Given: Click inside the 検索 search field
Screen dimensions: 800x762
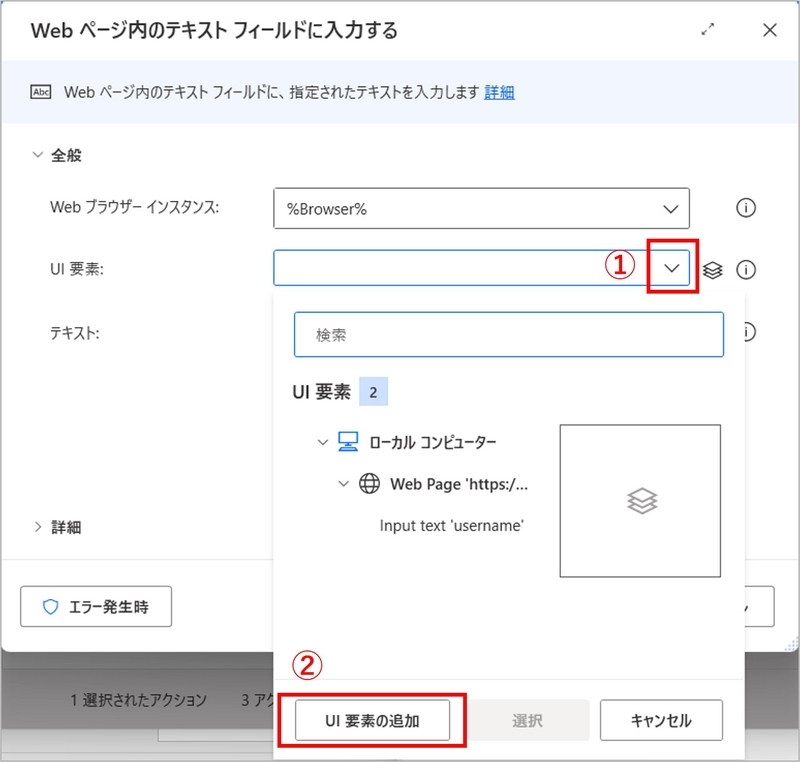Looking at the screenshot, I should coord(508,334).
